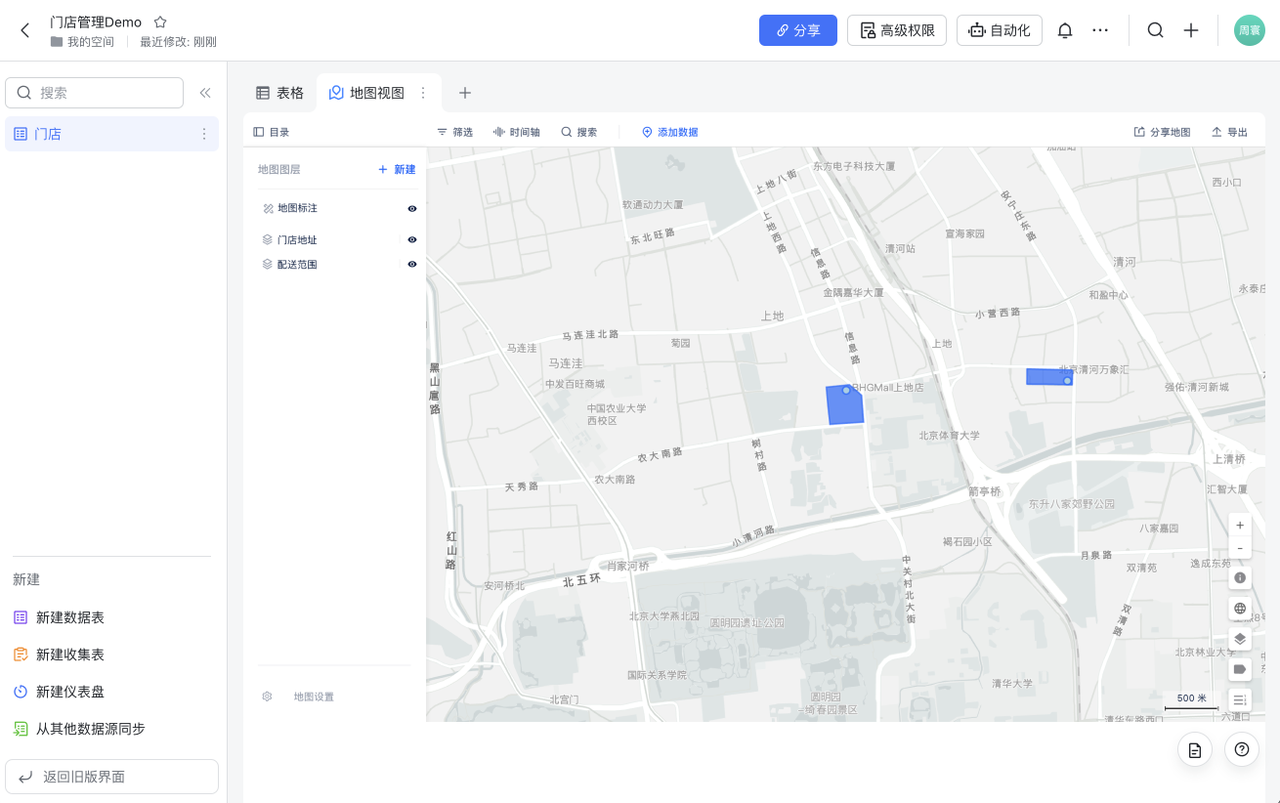Screen dimensions: 1280x803
Task: Switch to the 表格 tab
Action: (x=280, y=93)
